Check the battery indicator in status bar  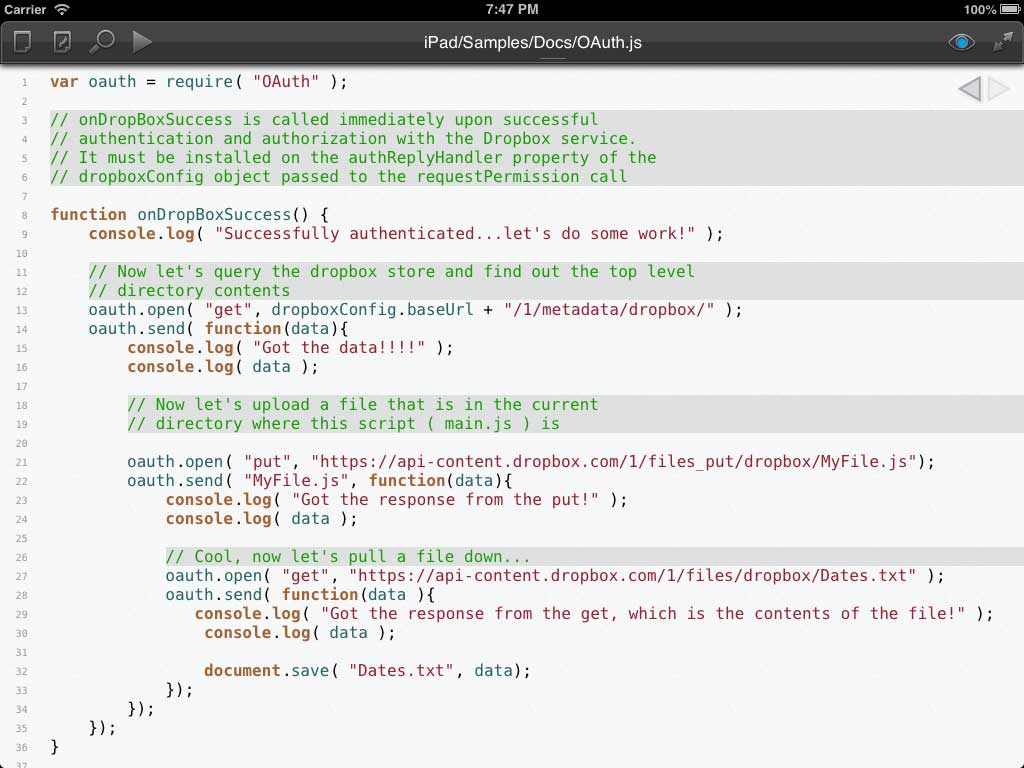point(1010,10)
